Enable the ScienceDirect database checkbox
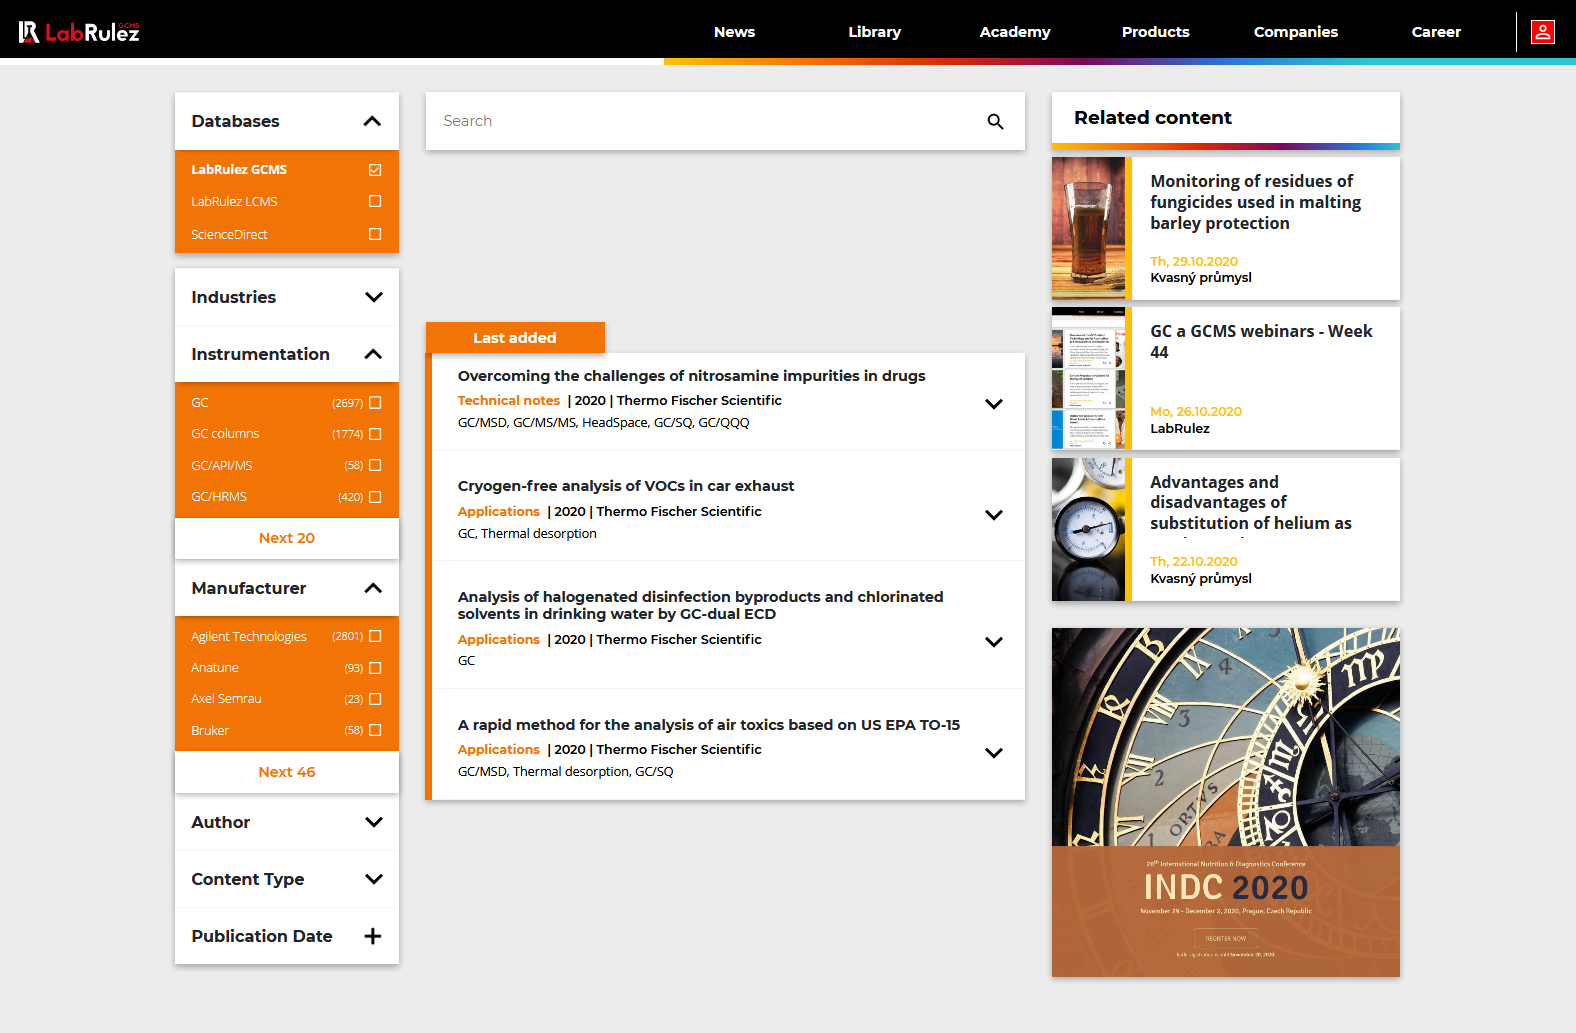This screenshot has height=1033, width=1576. [375, 234]
